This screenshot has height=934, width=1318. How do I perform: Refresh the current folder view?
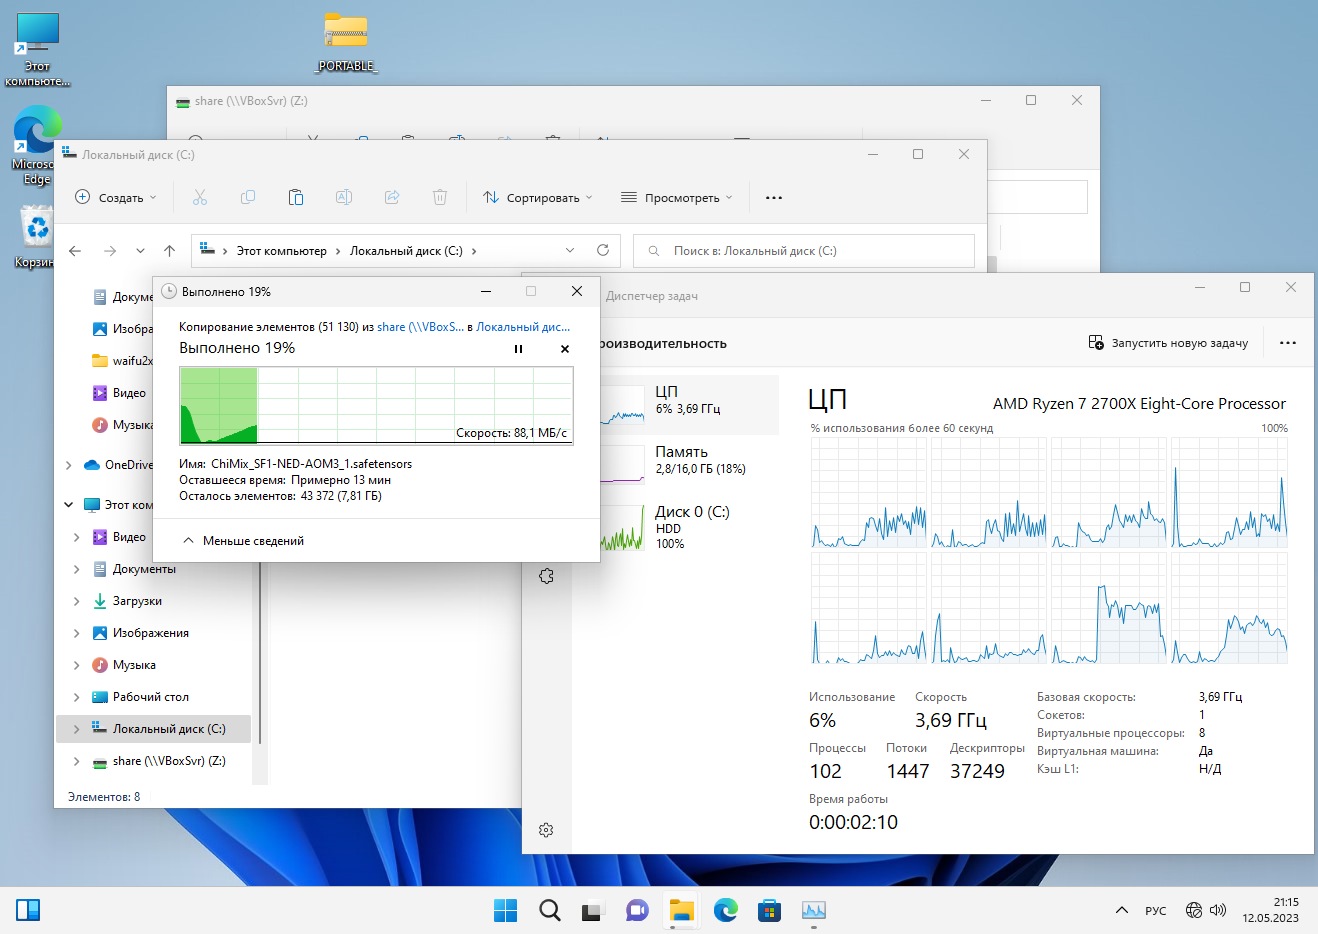point(603,251)
